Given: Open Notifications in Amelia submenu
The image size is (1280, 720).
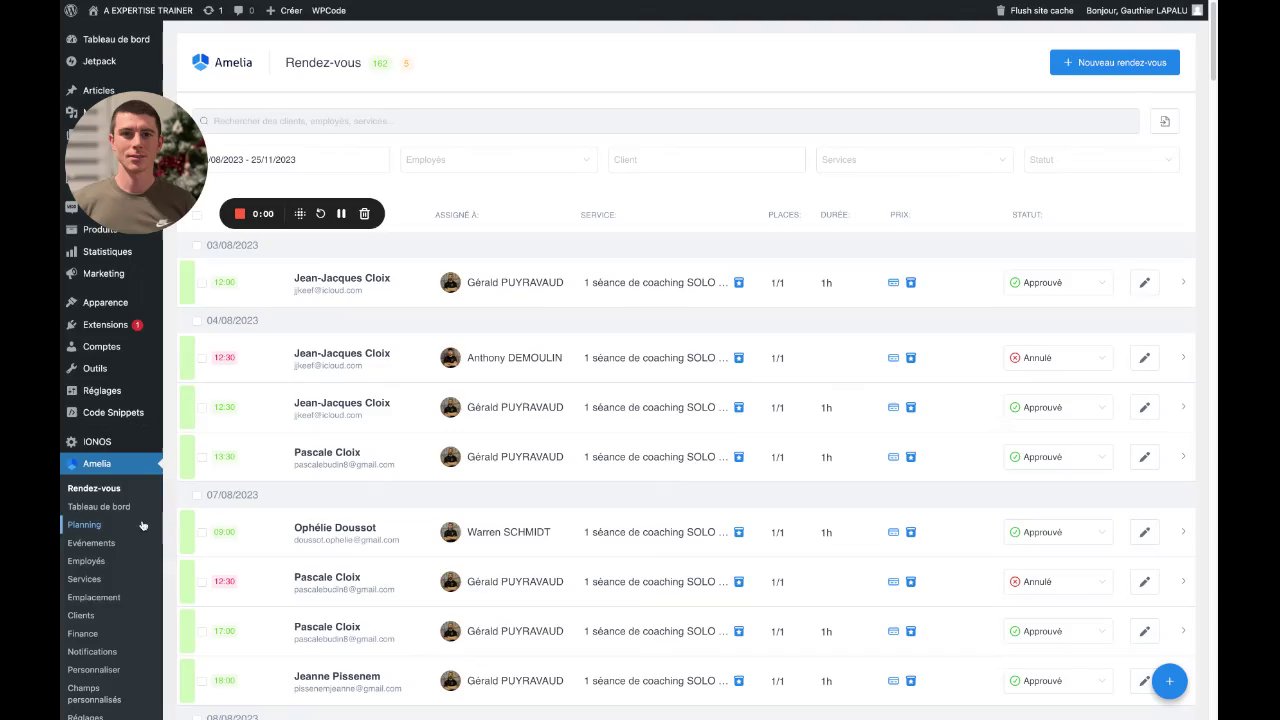Looking at the screenshot, I should point(92,652).
